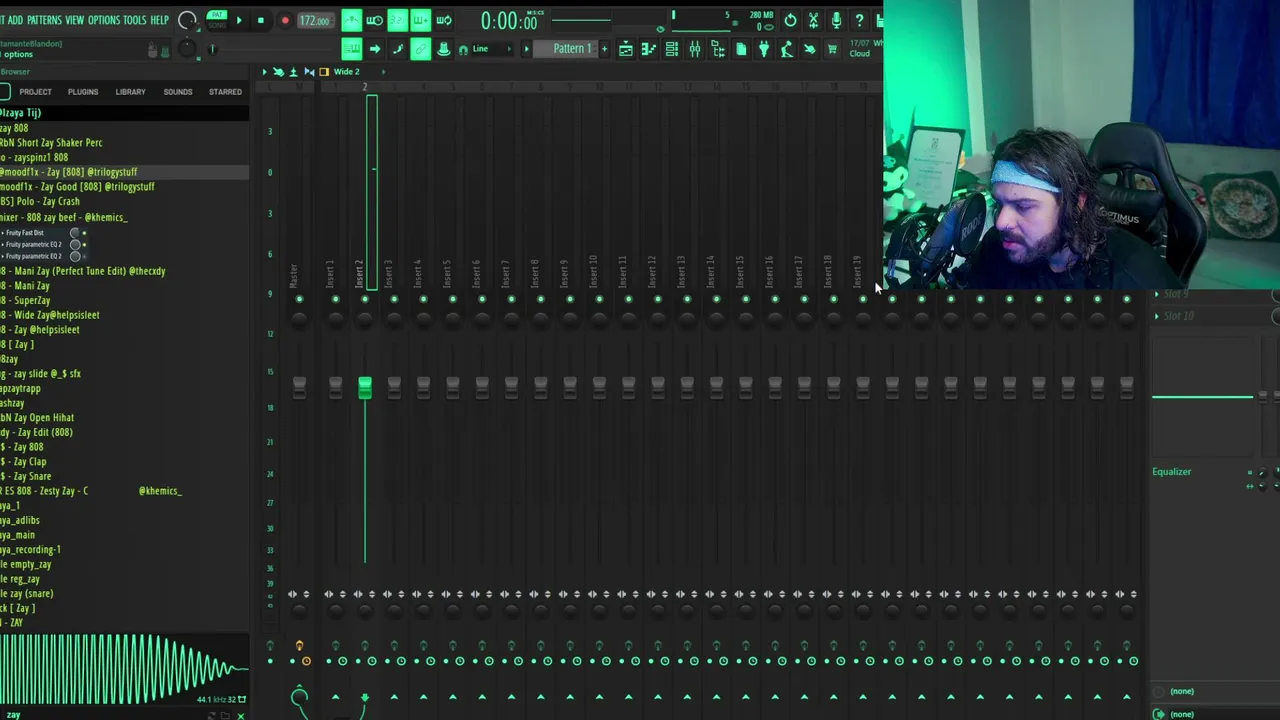1280x720 pixels.
Task: Switch to the PLUGINS browser tab
Action: 83,92
